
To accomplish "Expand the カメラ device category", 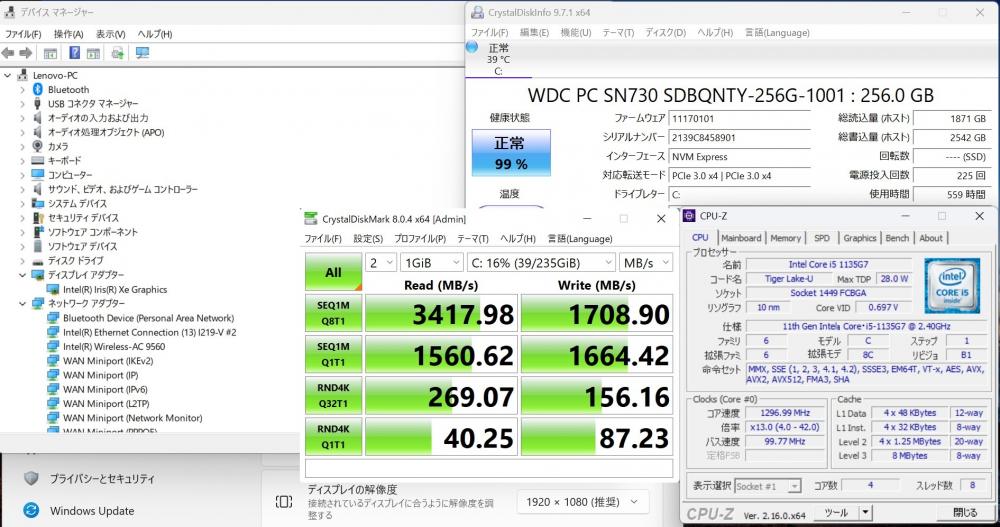I will coord(22,146).
